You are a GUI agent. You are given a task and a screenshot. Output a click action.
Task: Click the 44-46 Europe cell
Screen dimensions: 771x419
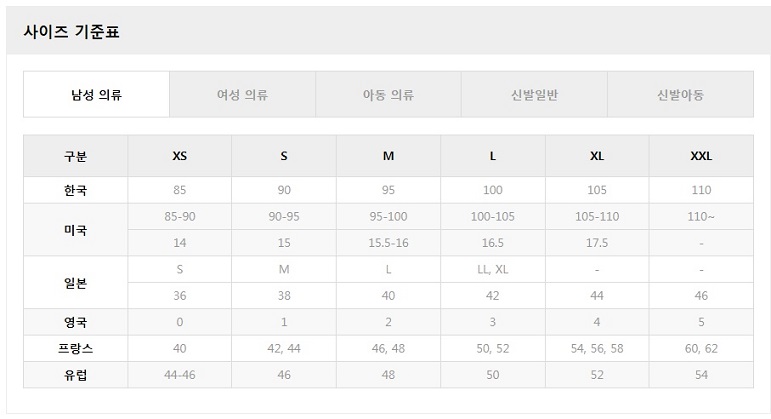(x=179, y=374)
